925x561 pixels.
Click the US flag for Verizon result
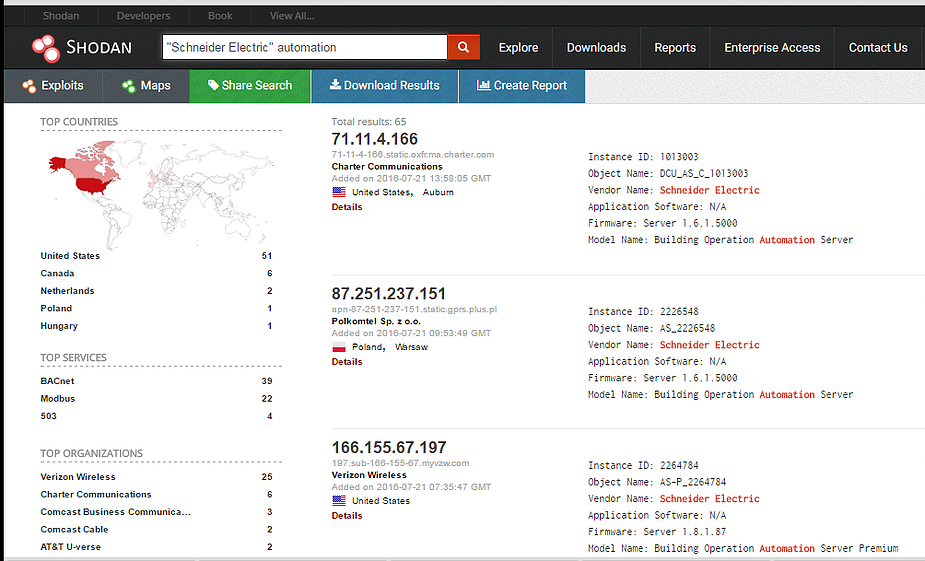[x=339, y=500]
